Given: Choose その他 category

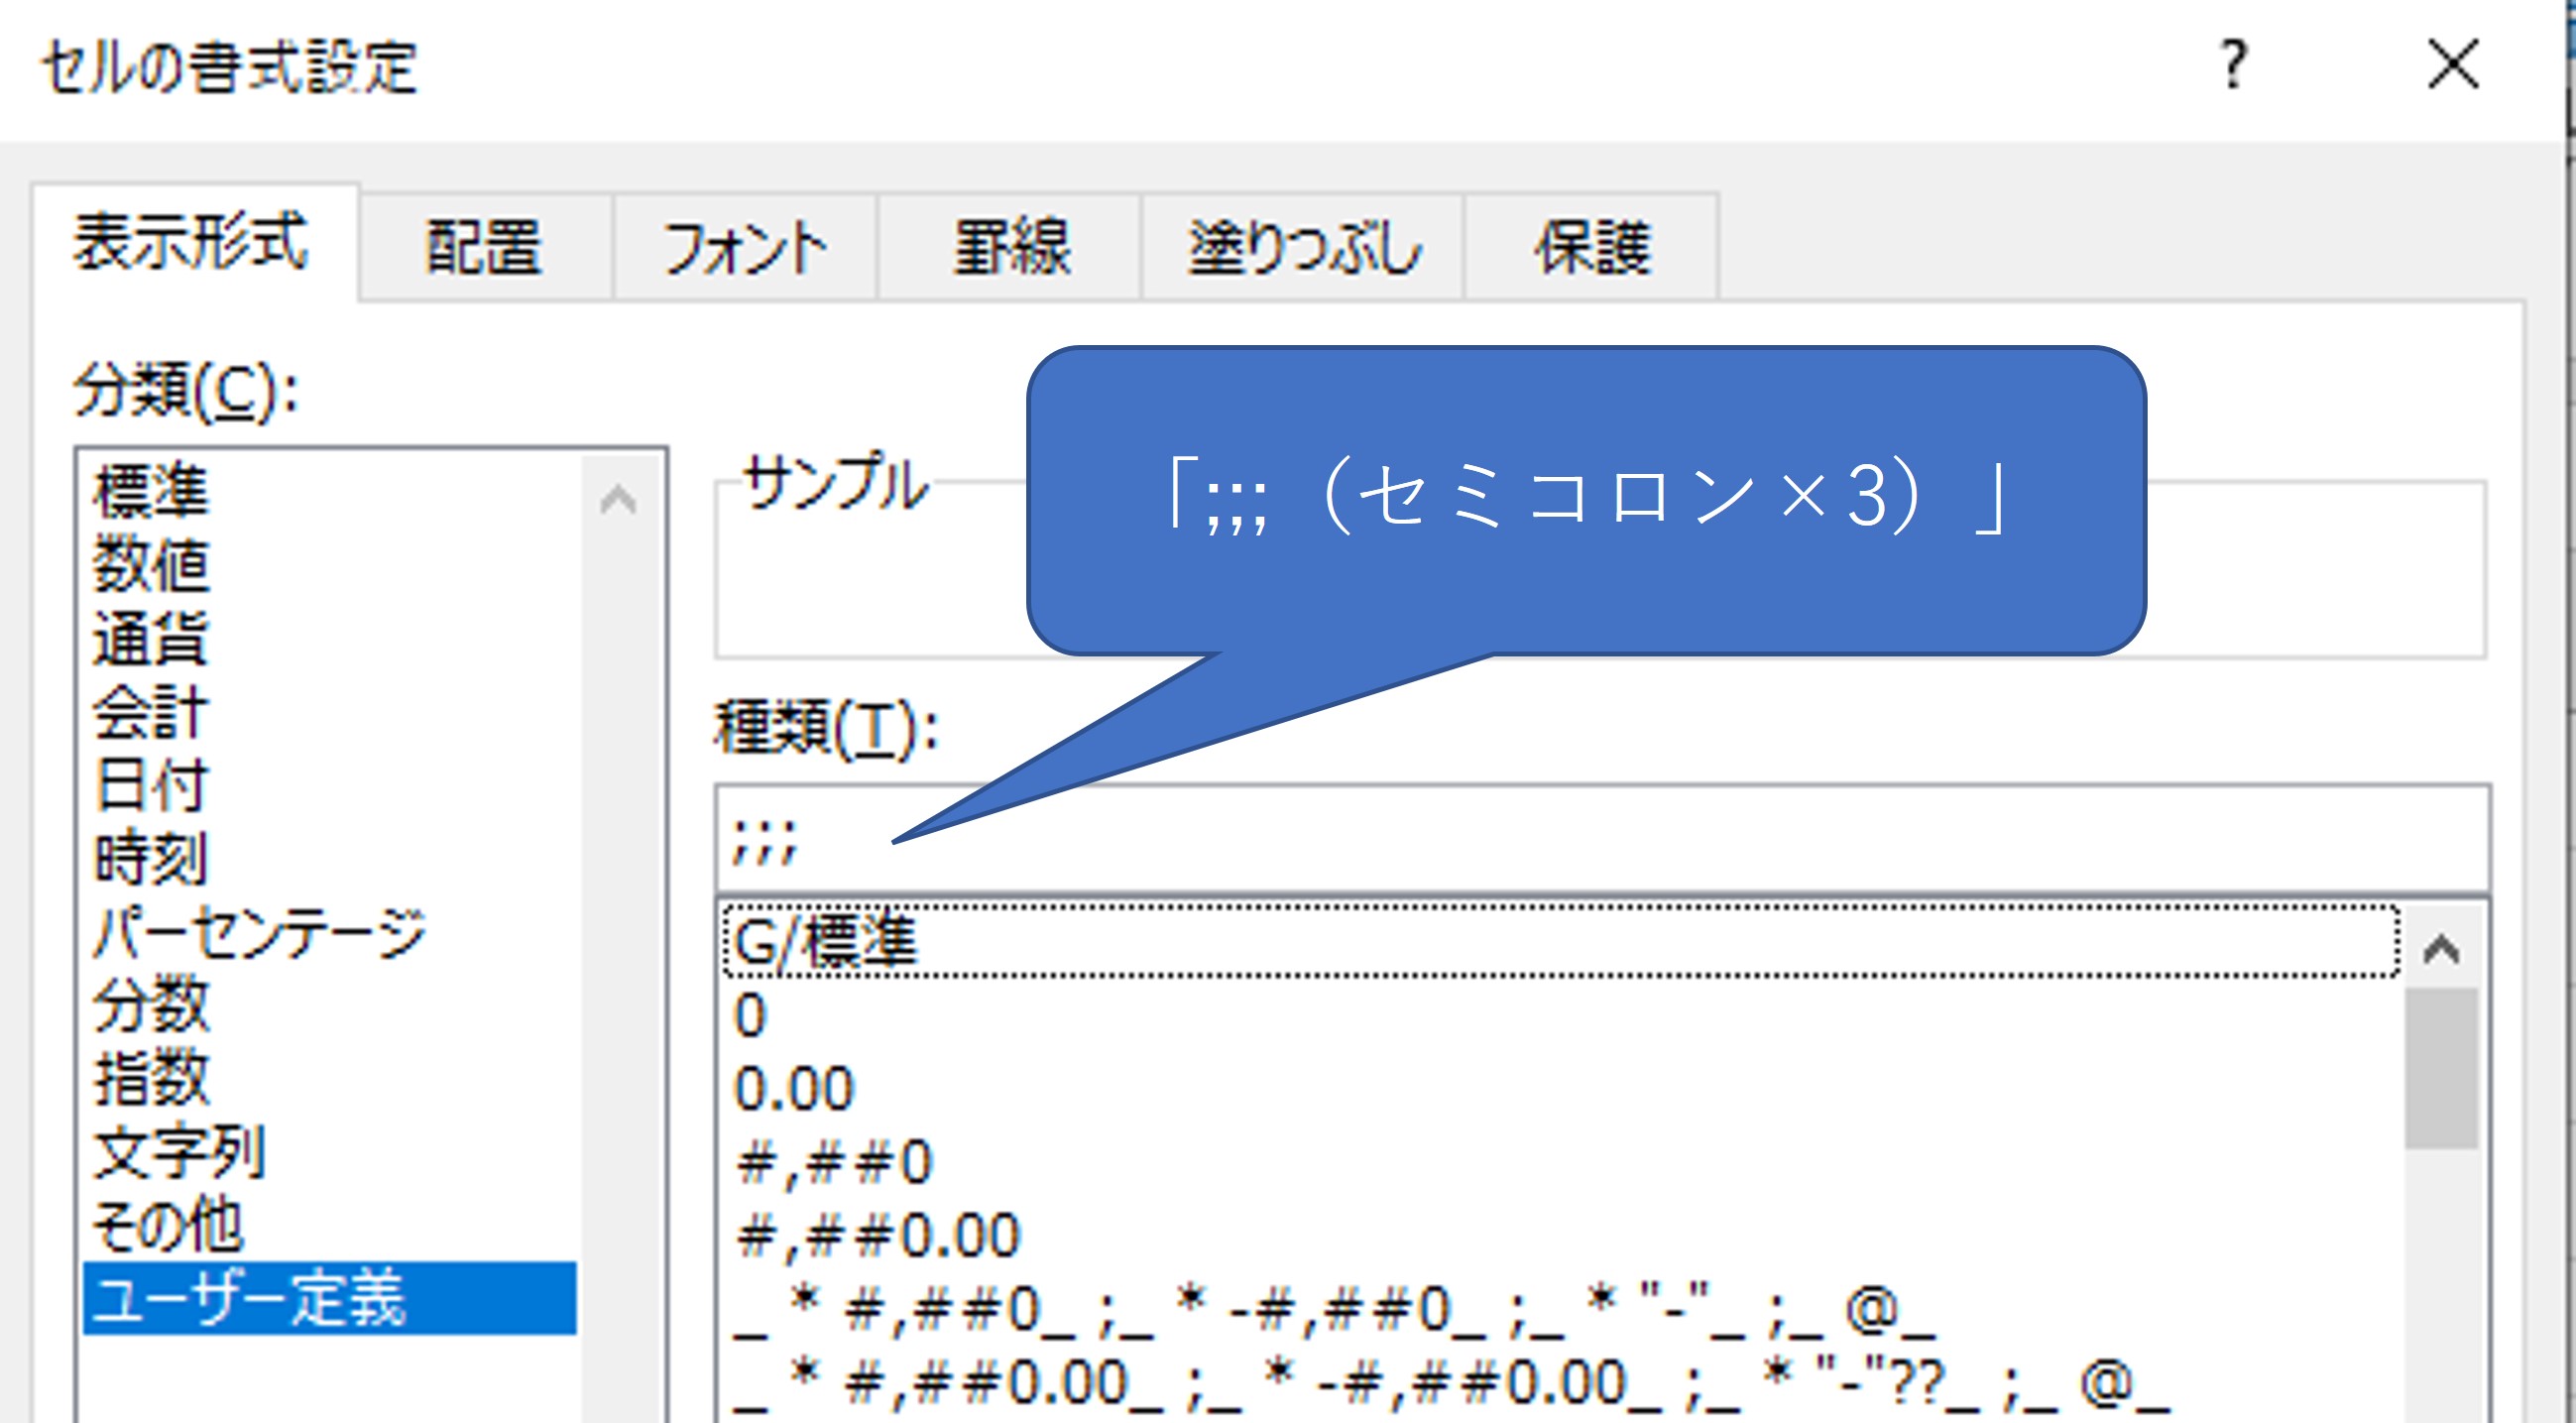Looking at the screenshot, I should (330, 1226).
